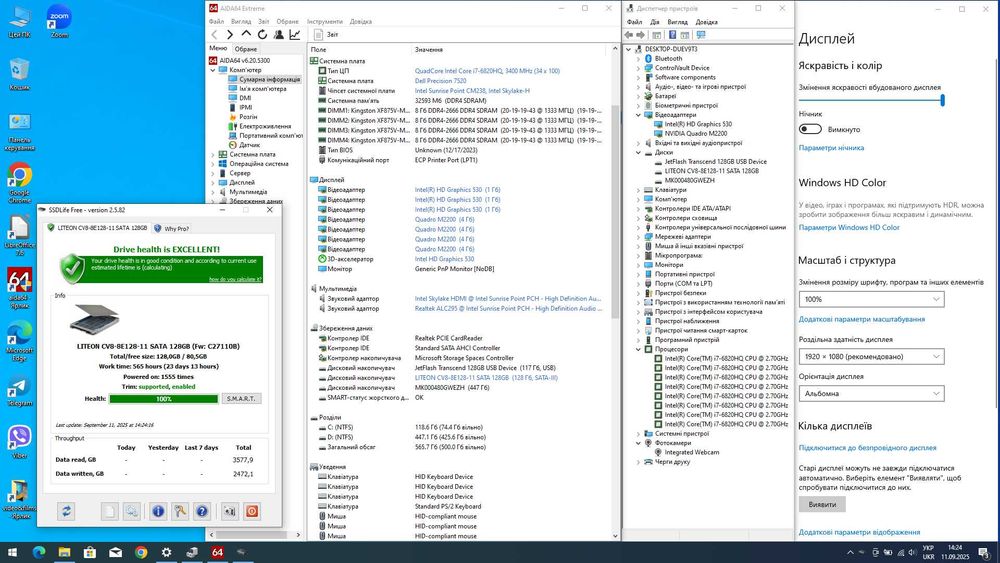Open the Файл menu in AIDA64
1000x563 pixels.
(216, 22)
